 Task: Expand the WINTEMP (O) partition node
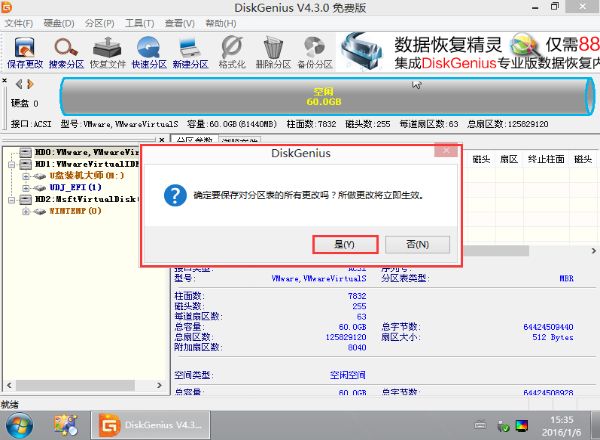[26, 211]
